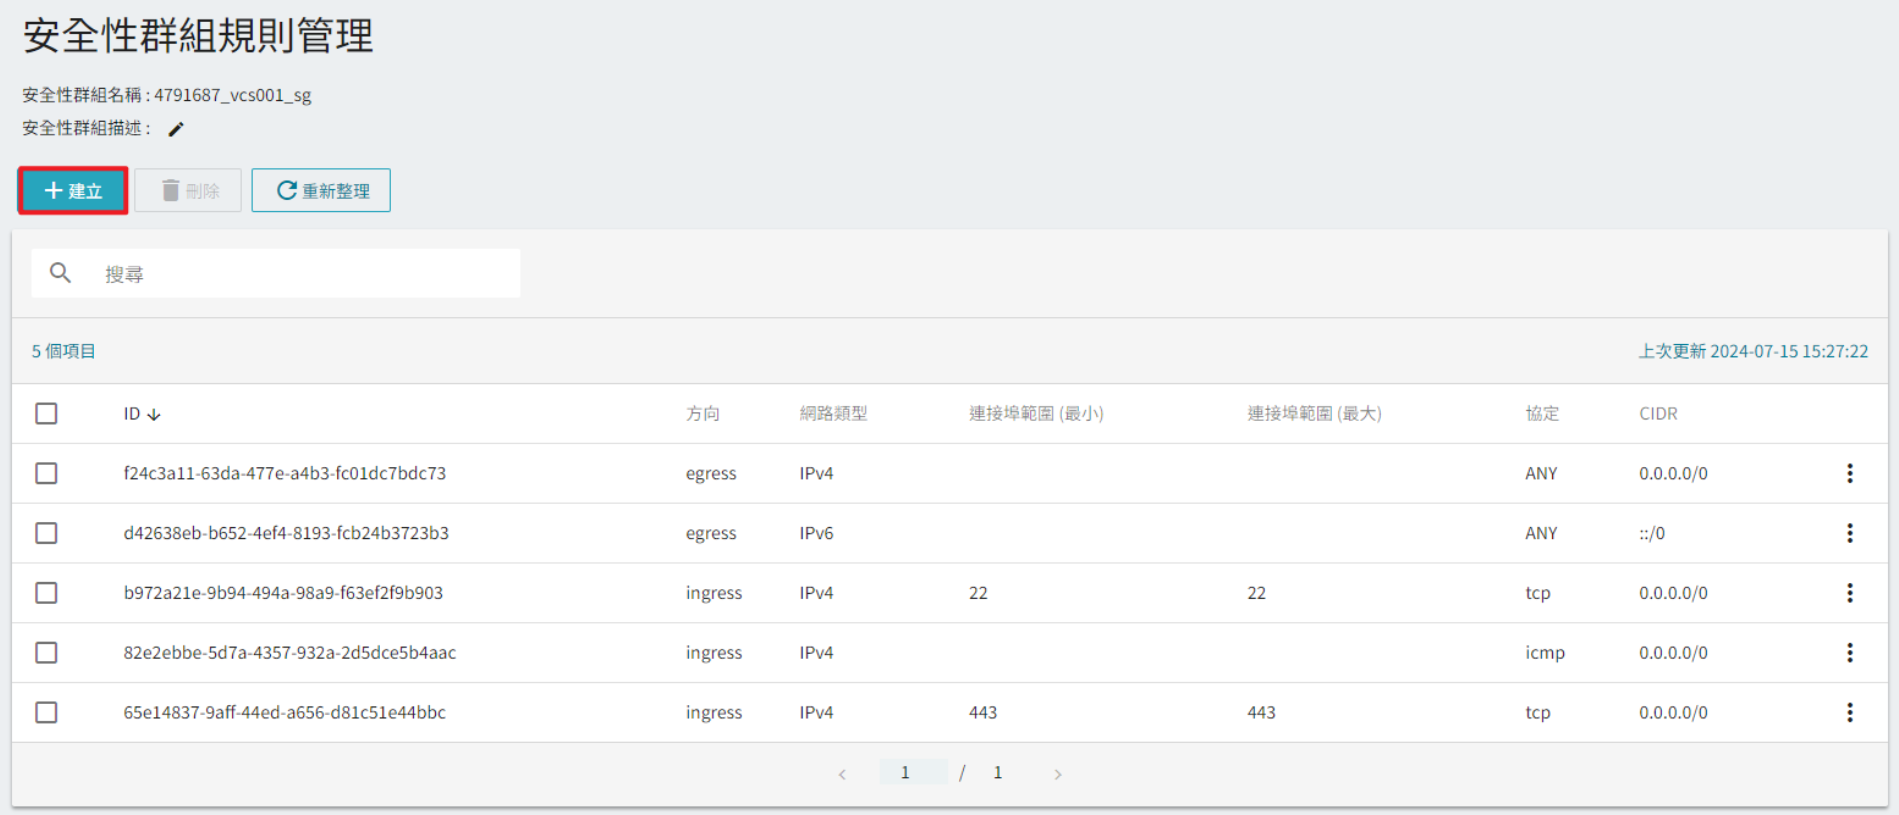
Task: Sort by the 網路類型 column header
Action: [x=833, y=413]
